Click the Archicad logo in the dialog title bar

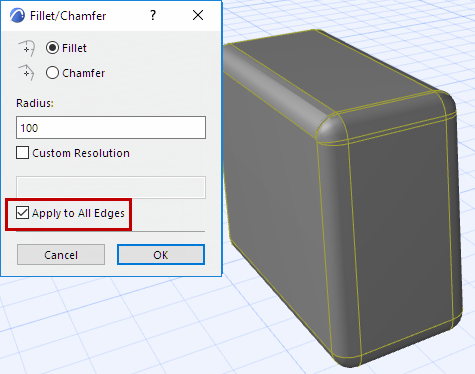[x=17, y=15]
